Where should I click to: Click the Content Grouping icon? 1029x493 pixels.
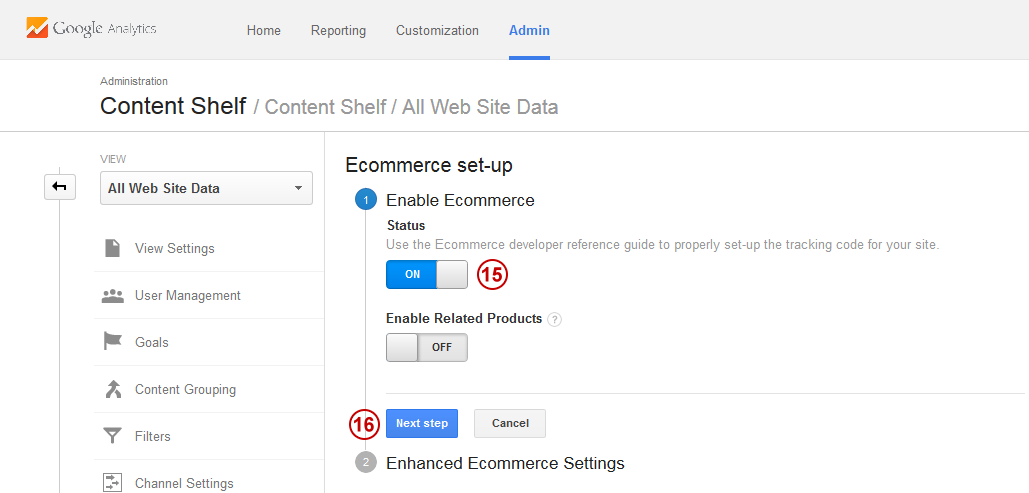coord(113,389)
